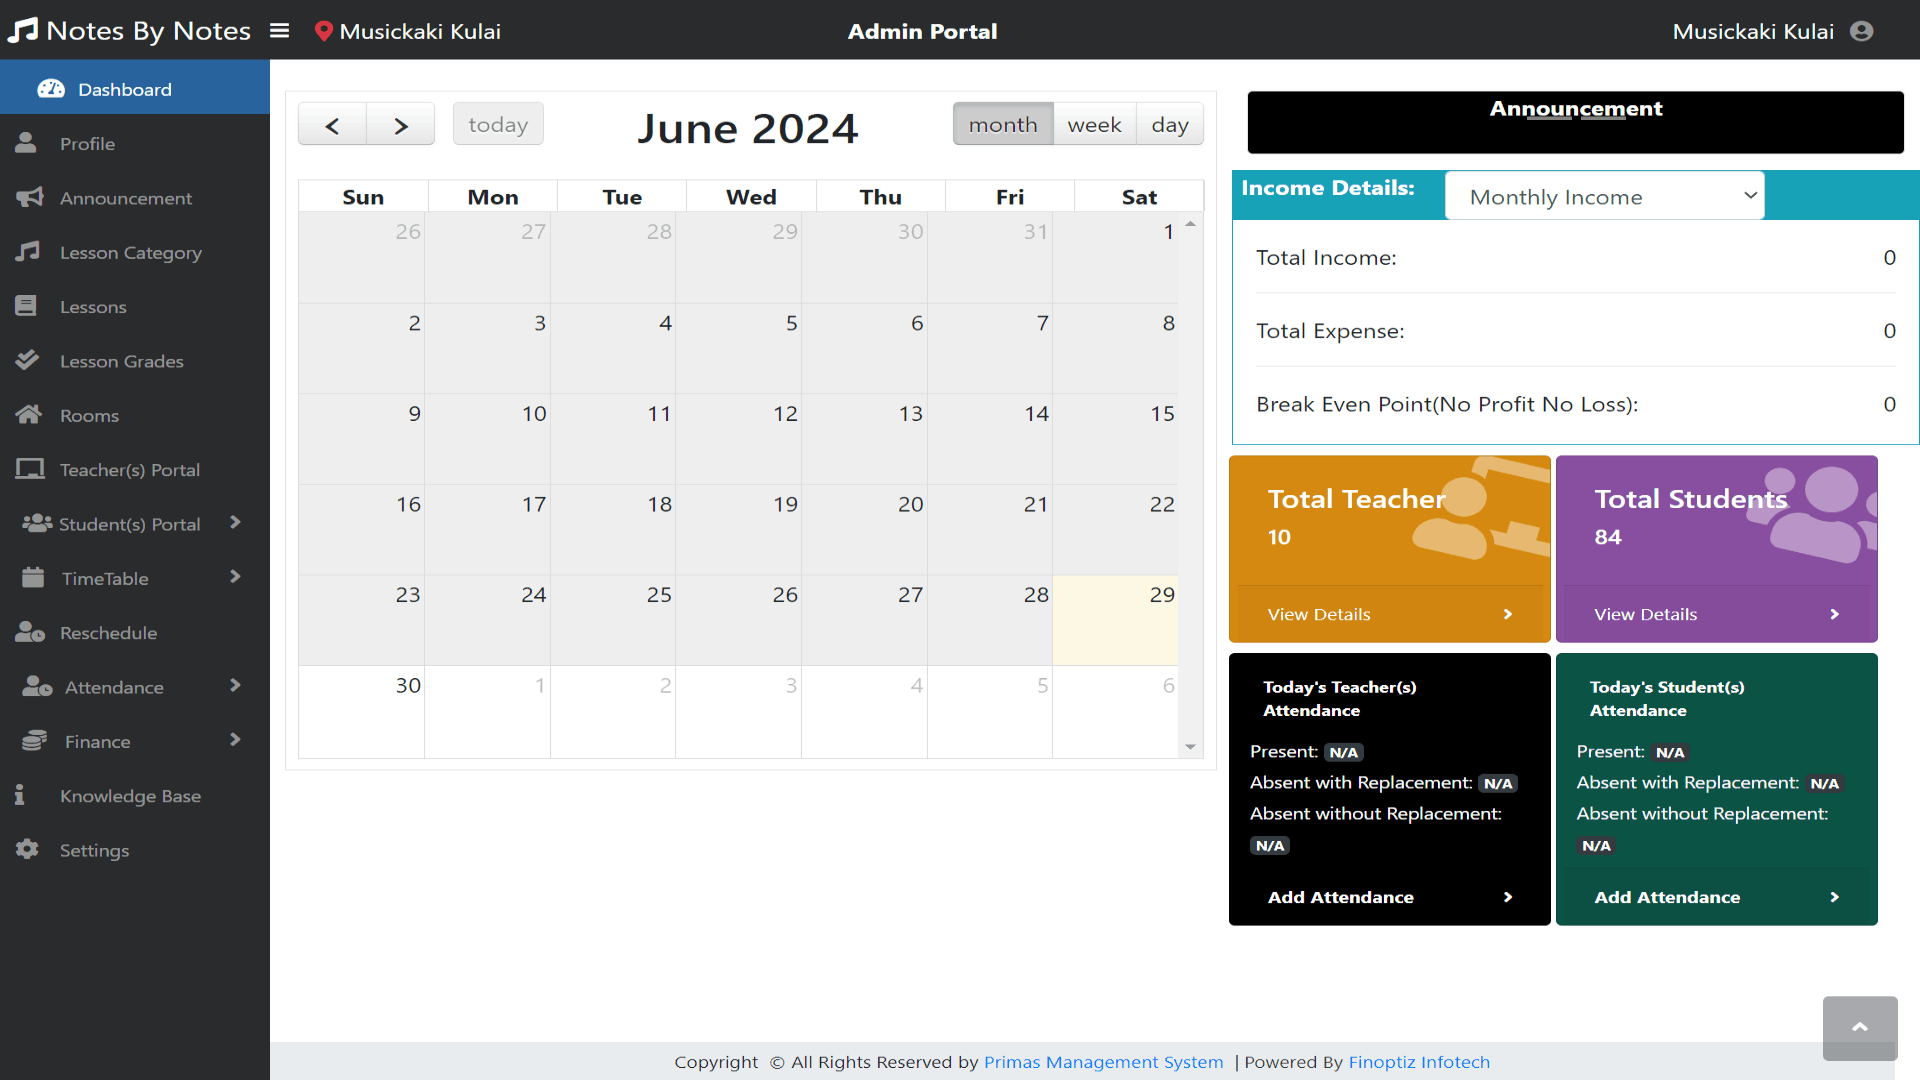Click the Reschedule people icon
1920x1080 pixels.
tap(30, 632)
